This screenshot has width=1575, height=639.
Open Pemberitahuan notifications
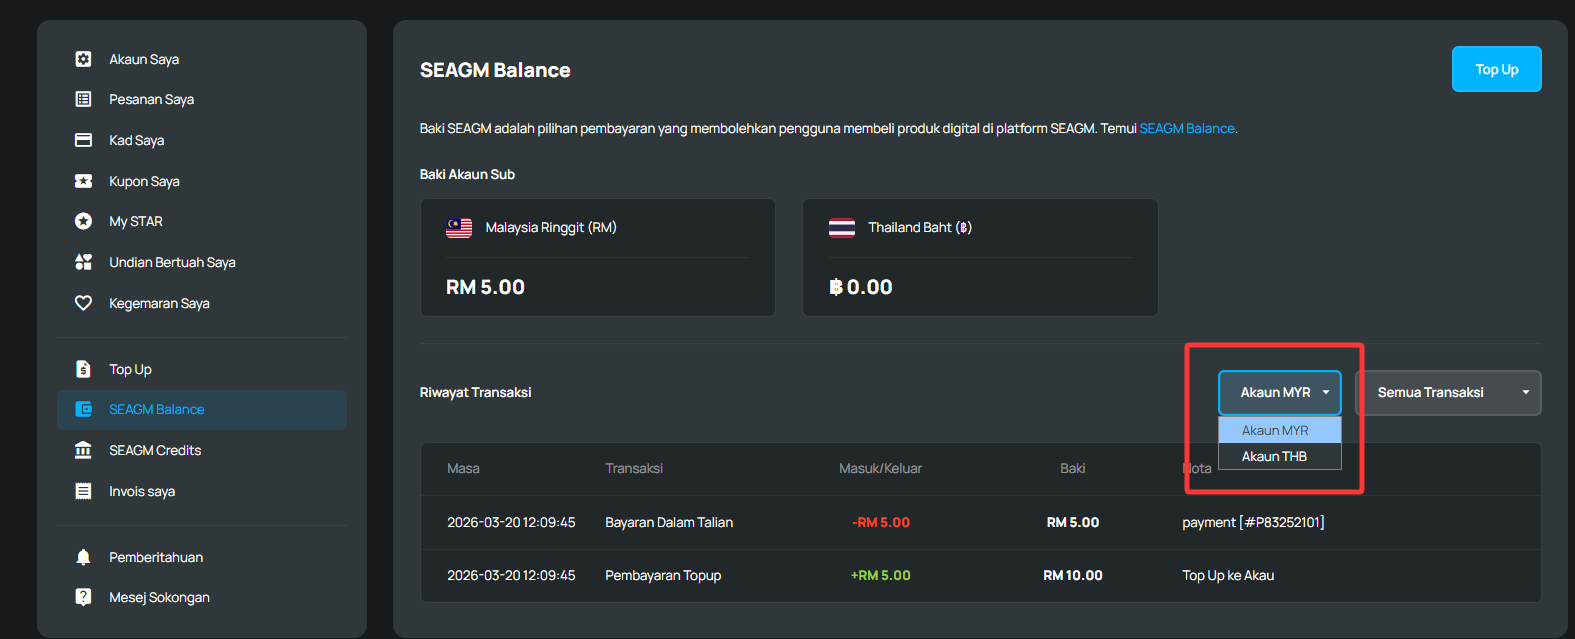pyautogui.click(x=203, y=557)
